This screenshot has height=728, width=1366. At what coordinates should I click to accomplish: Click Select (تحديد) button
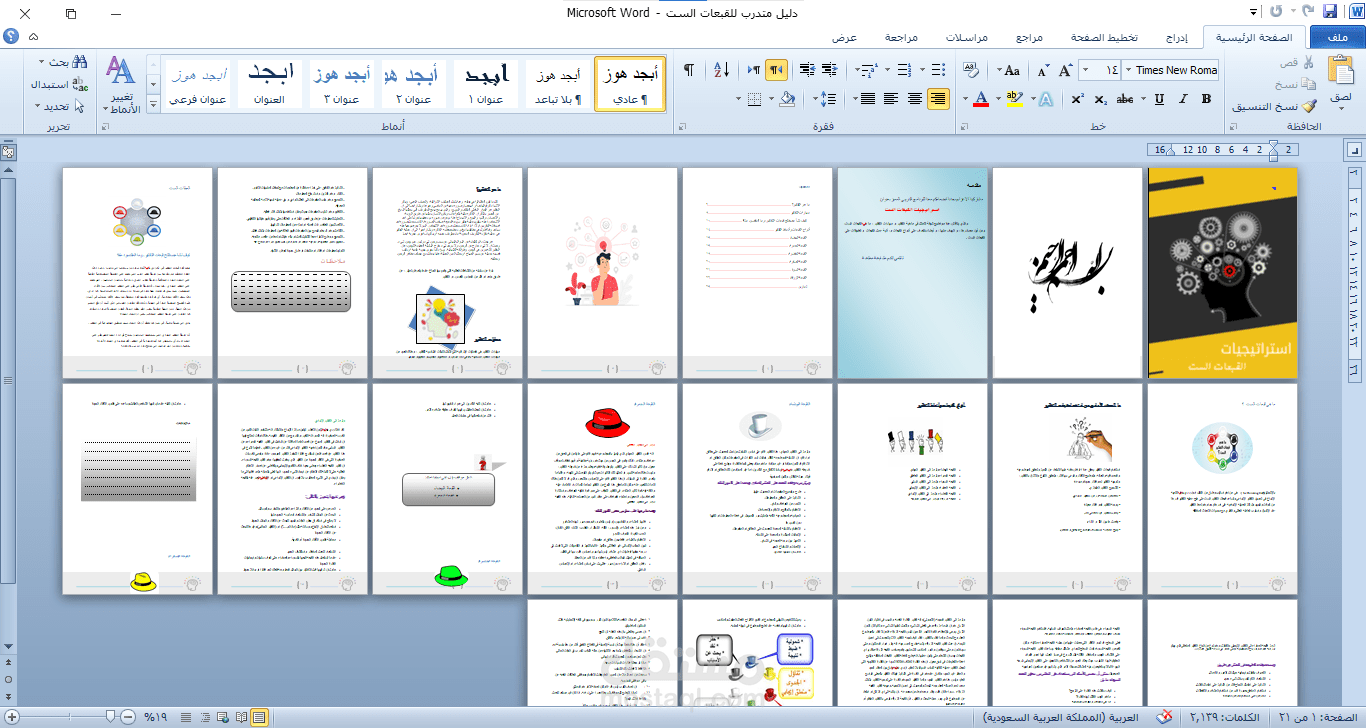pyautogui.click(x=62, y=107)
